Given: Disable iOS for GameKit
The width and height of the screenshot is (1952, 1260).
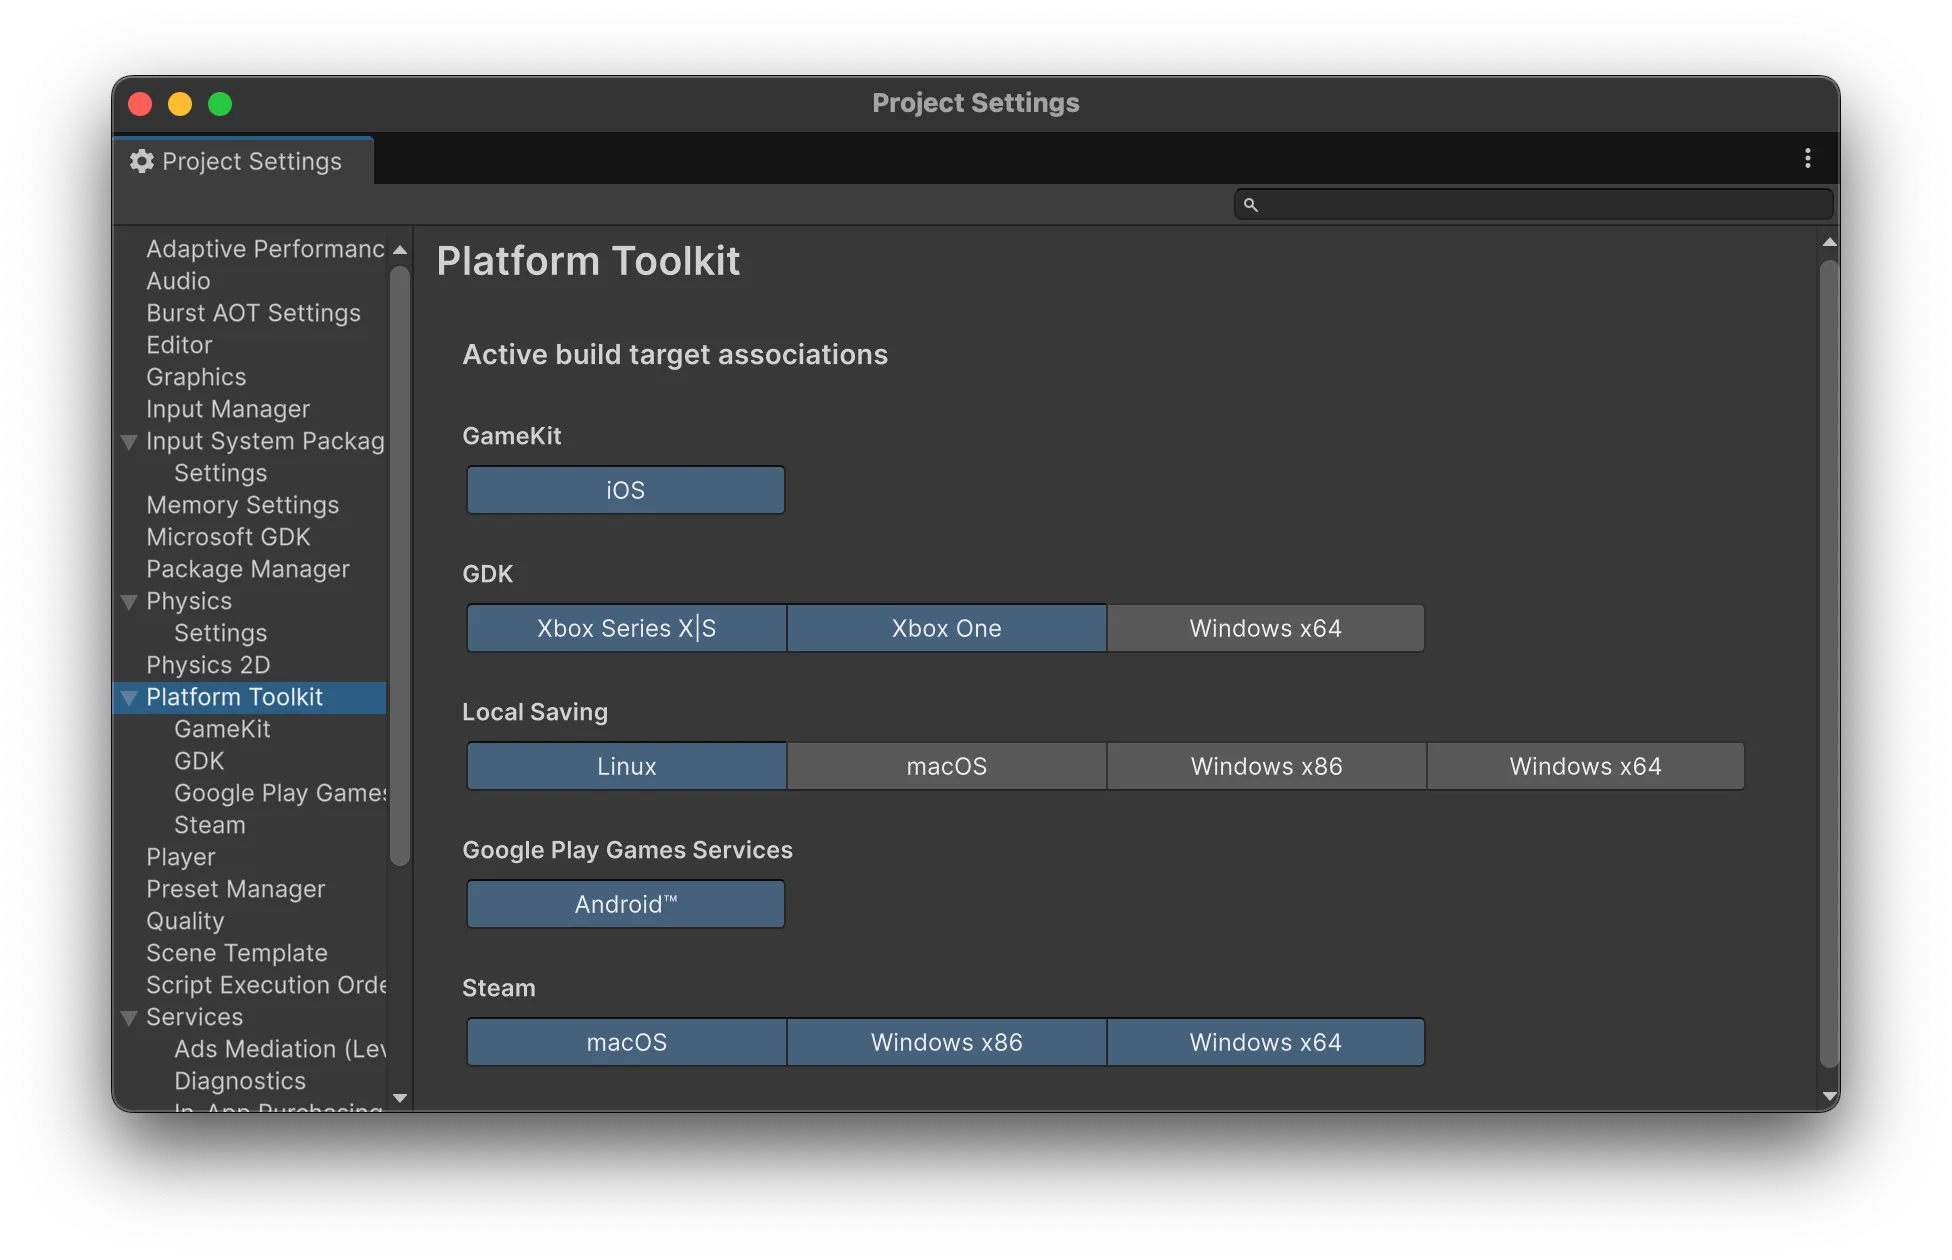Looking at the screenshot, I should tap(625, 490).
